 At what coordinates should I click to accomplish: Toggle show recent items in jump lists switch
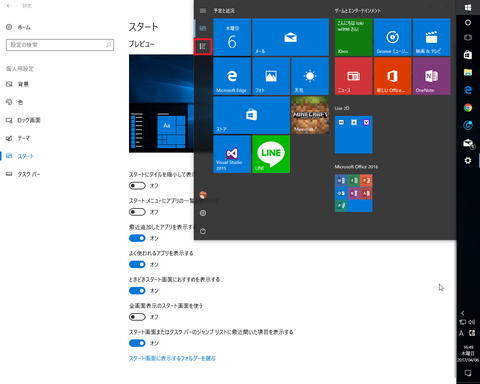pos(137,343)
